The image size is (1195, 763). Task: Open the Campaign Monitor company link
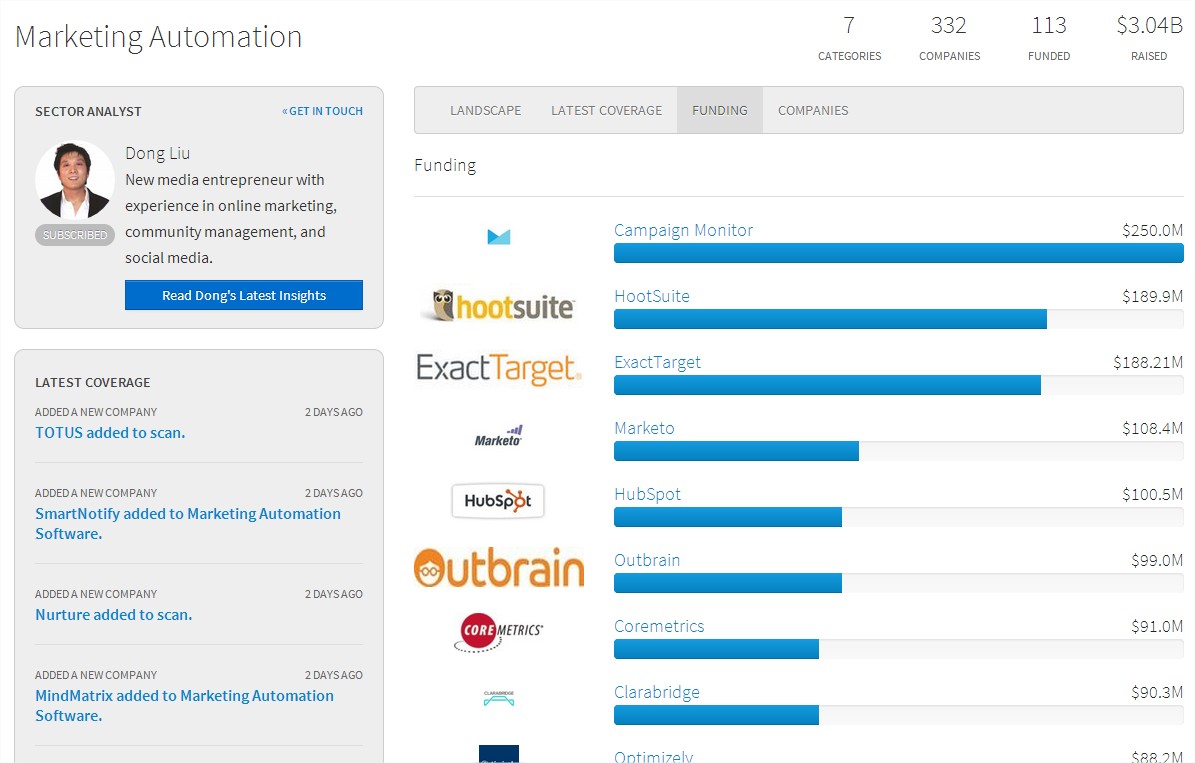[683, 230]
